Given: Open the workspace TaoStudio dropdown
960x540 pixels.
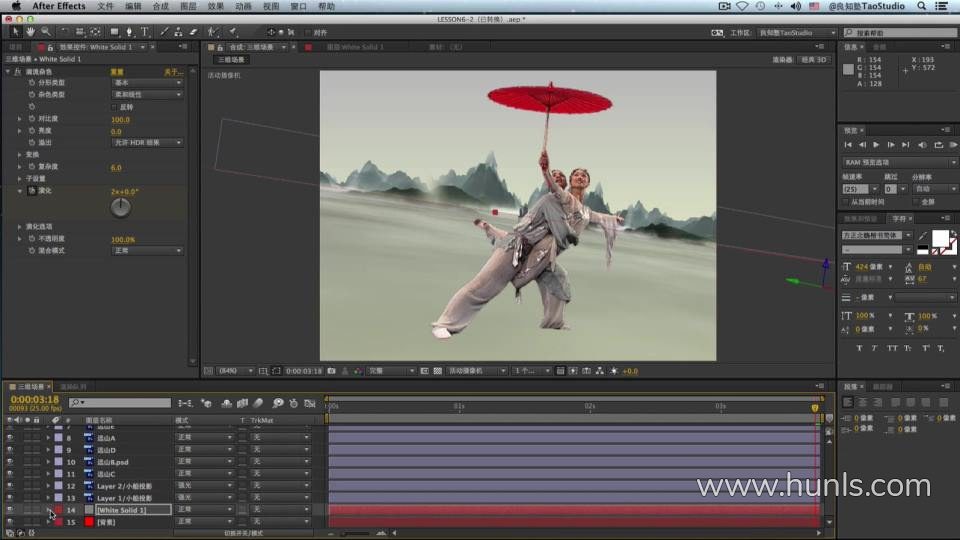Looking at the screenshot, I should click(797, 32).
